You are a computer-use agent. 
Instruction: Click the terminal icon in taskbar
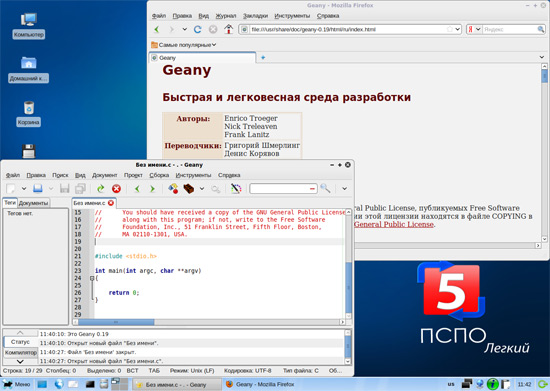[90, 384]
